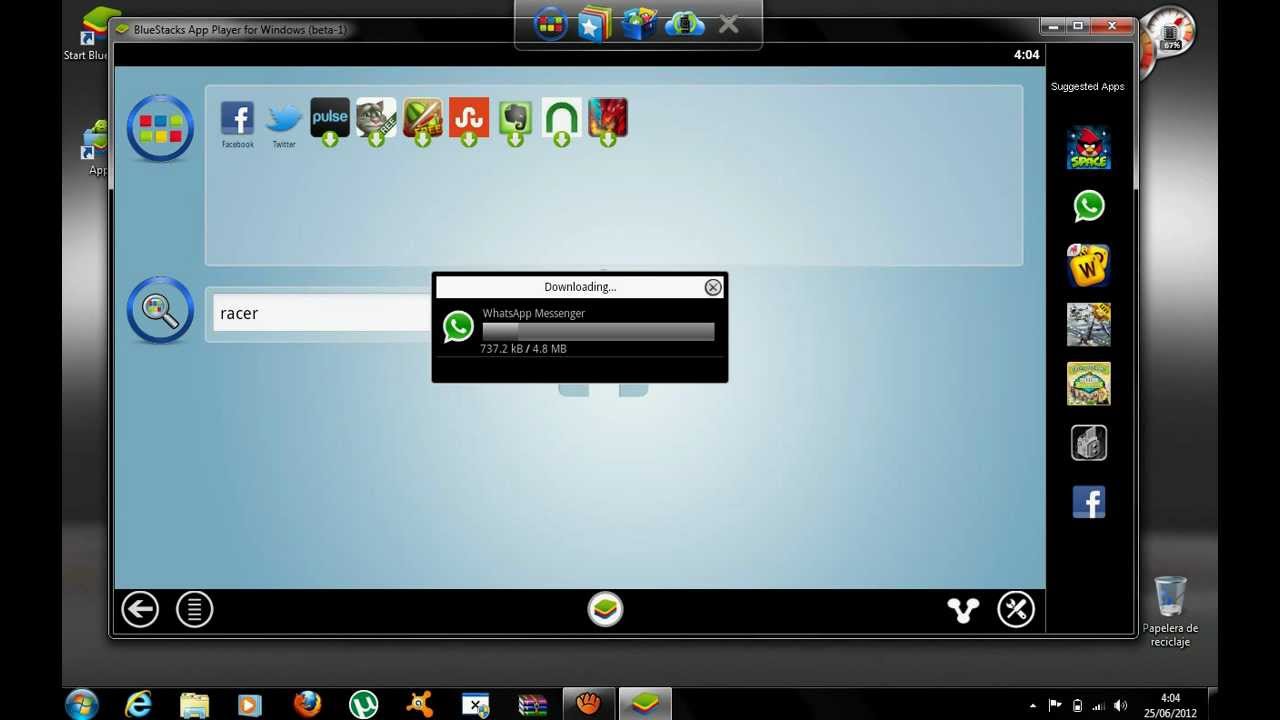Open the BlueStacks settings tools button
The height and width of the screenshot is (720, 1280).
pyautogui.click(x=1016, y=609)
